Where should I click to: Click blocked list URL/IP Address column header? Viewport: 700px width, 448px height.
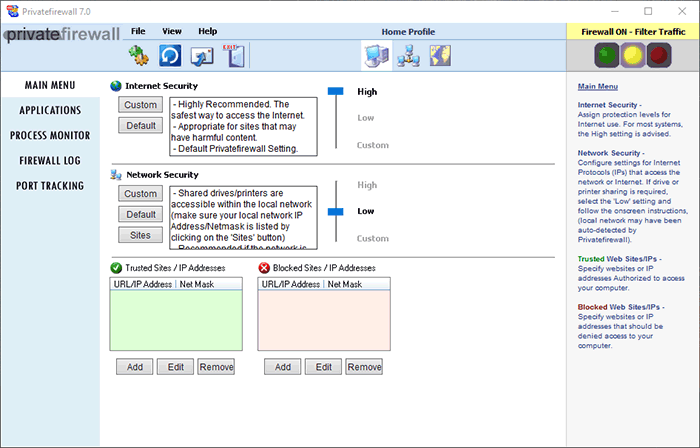point(291,284)
